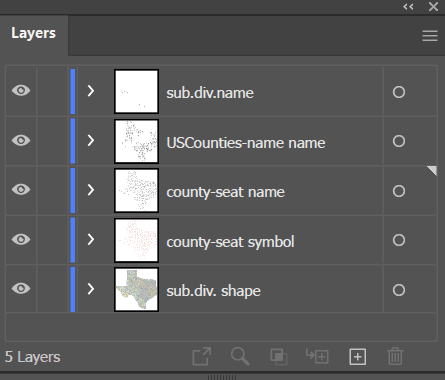This screenshot has width=445, height=380.
Task: Close the Layers panel
Action: point(433,6)
